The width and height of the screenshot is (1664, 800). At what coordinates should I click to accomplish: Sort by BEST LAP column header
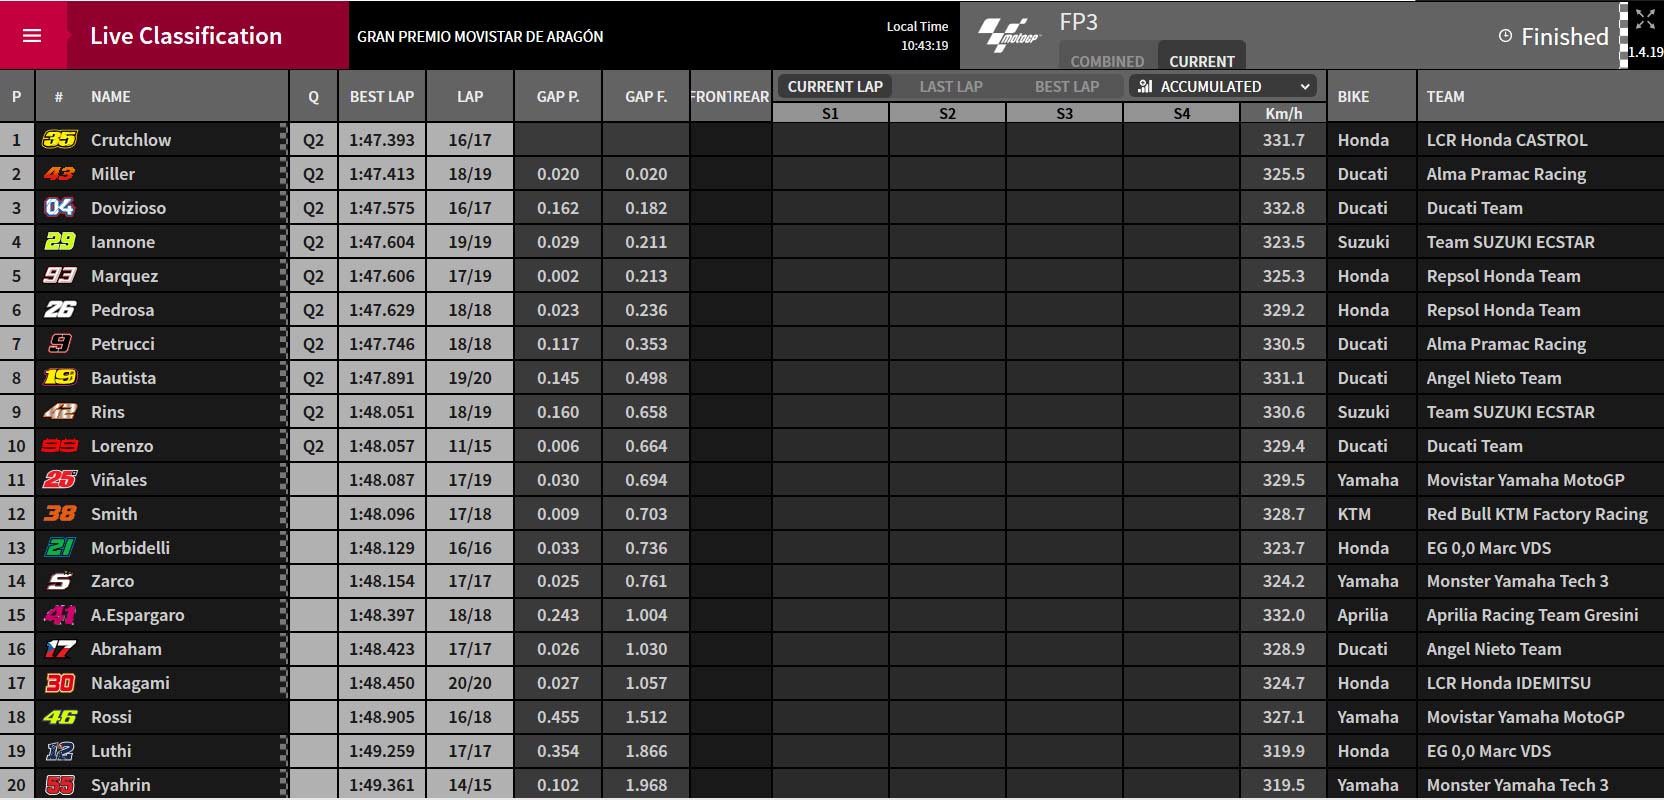click(x=382, y=96)
